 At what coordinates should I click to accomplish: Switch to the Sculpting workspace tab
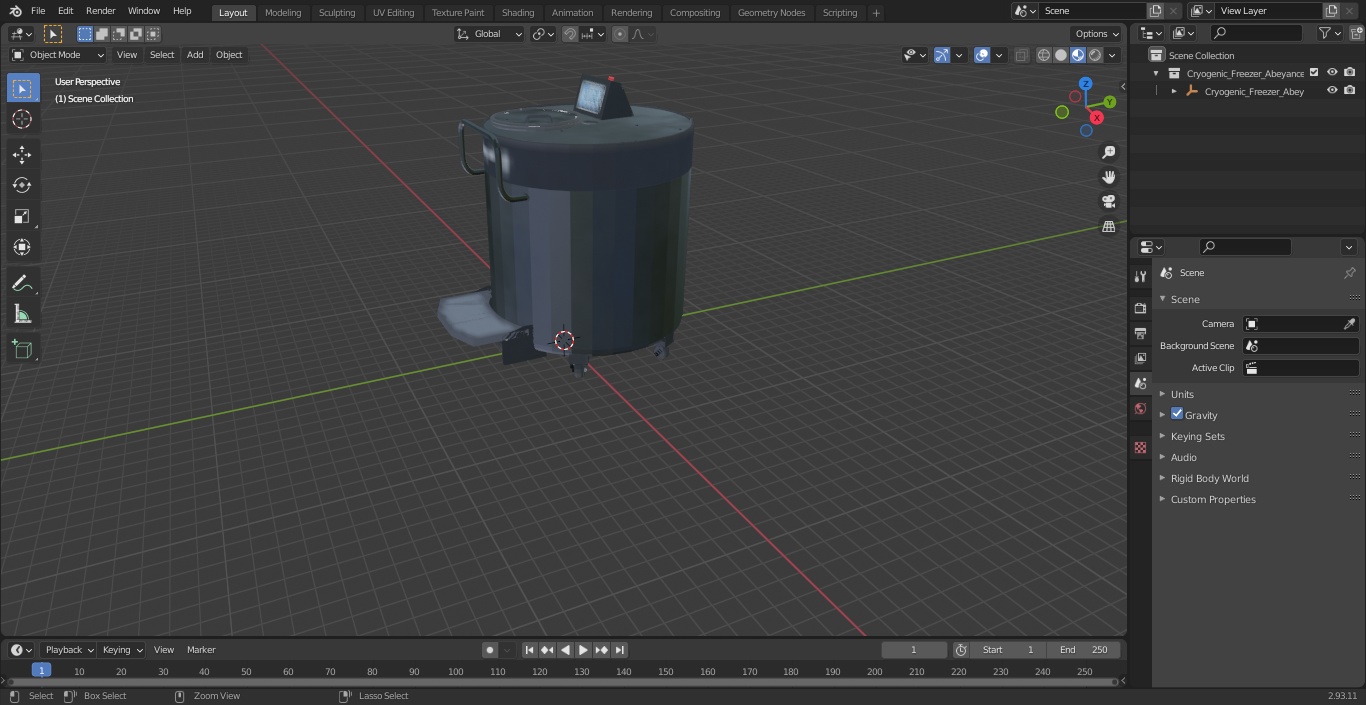pyautogui.click(x=337, y=12)
